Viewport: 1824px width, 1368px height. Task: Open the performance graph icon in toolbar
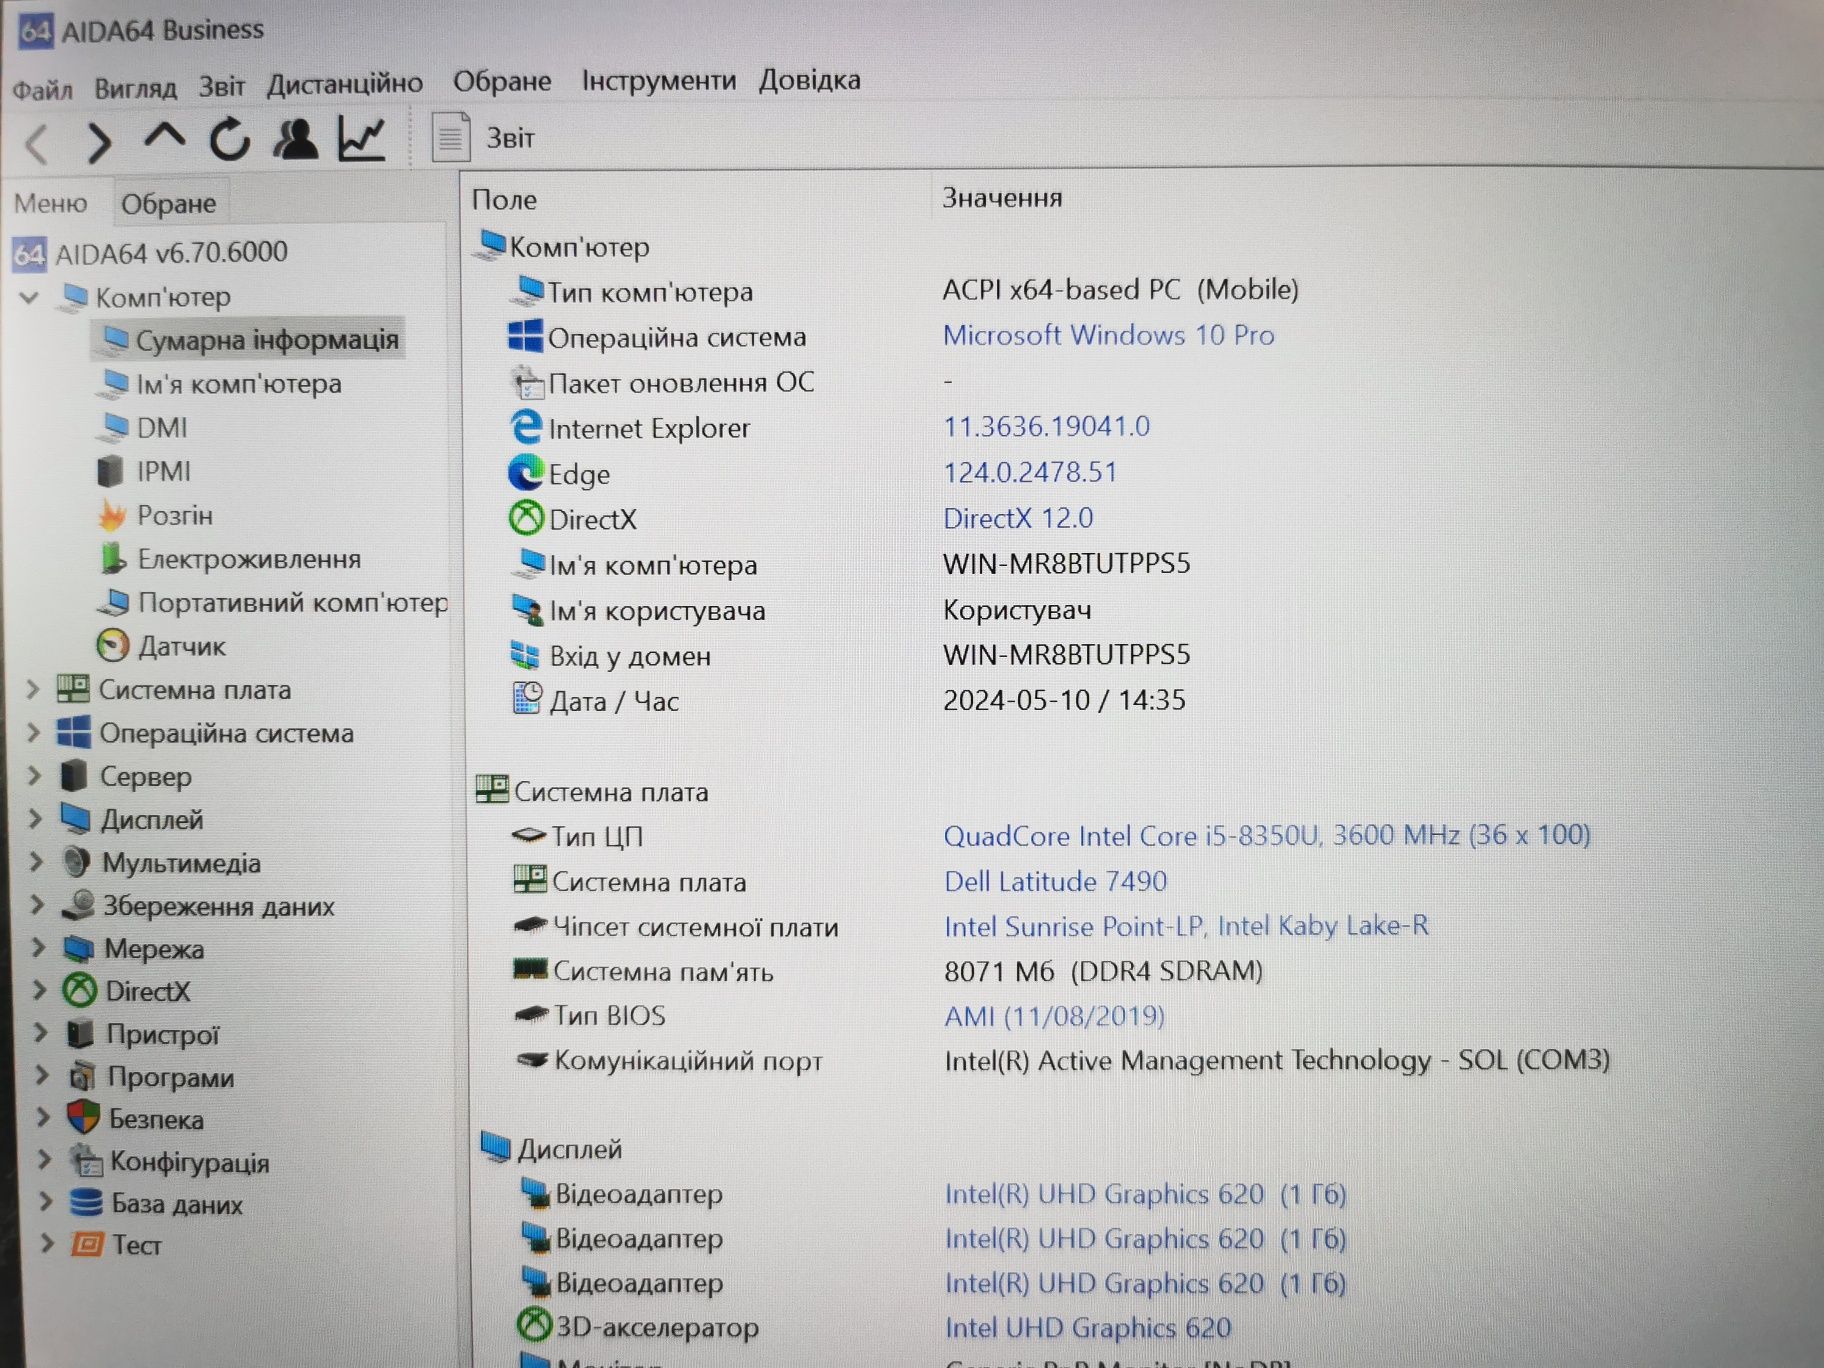[361, 138]
